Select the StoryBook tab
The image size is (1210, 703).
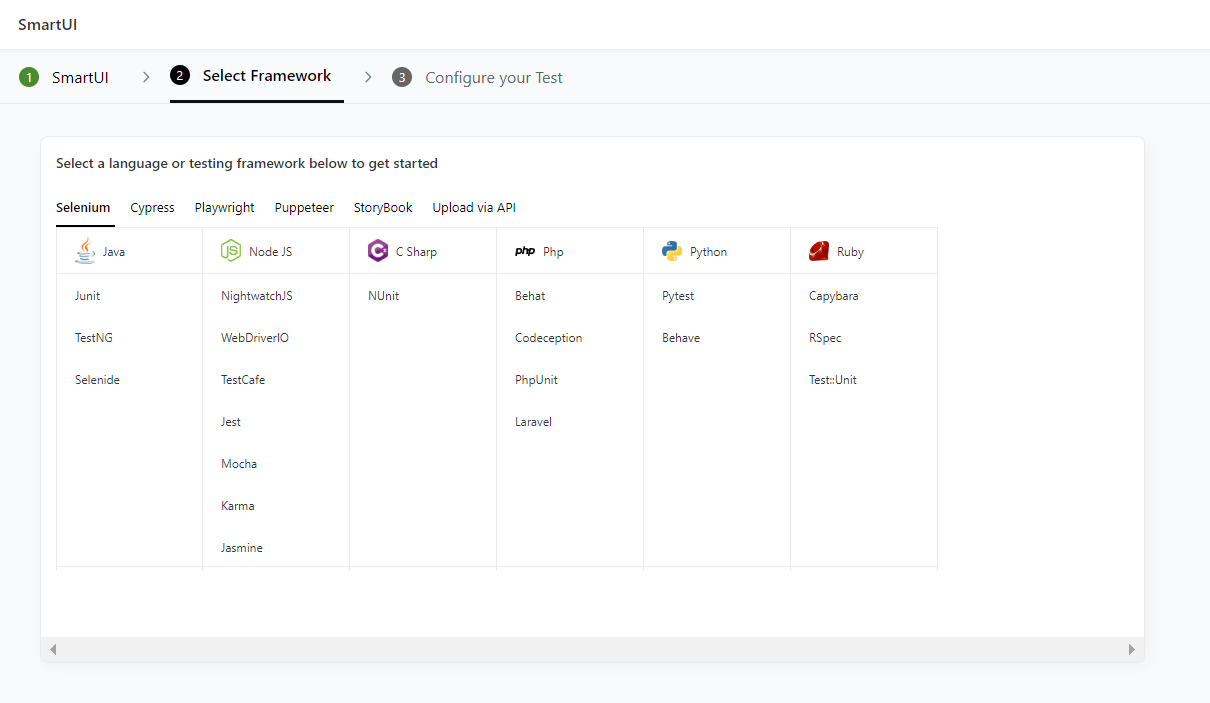click(383, 208)
